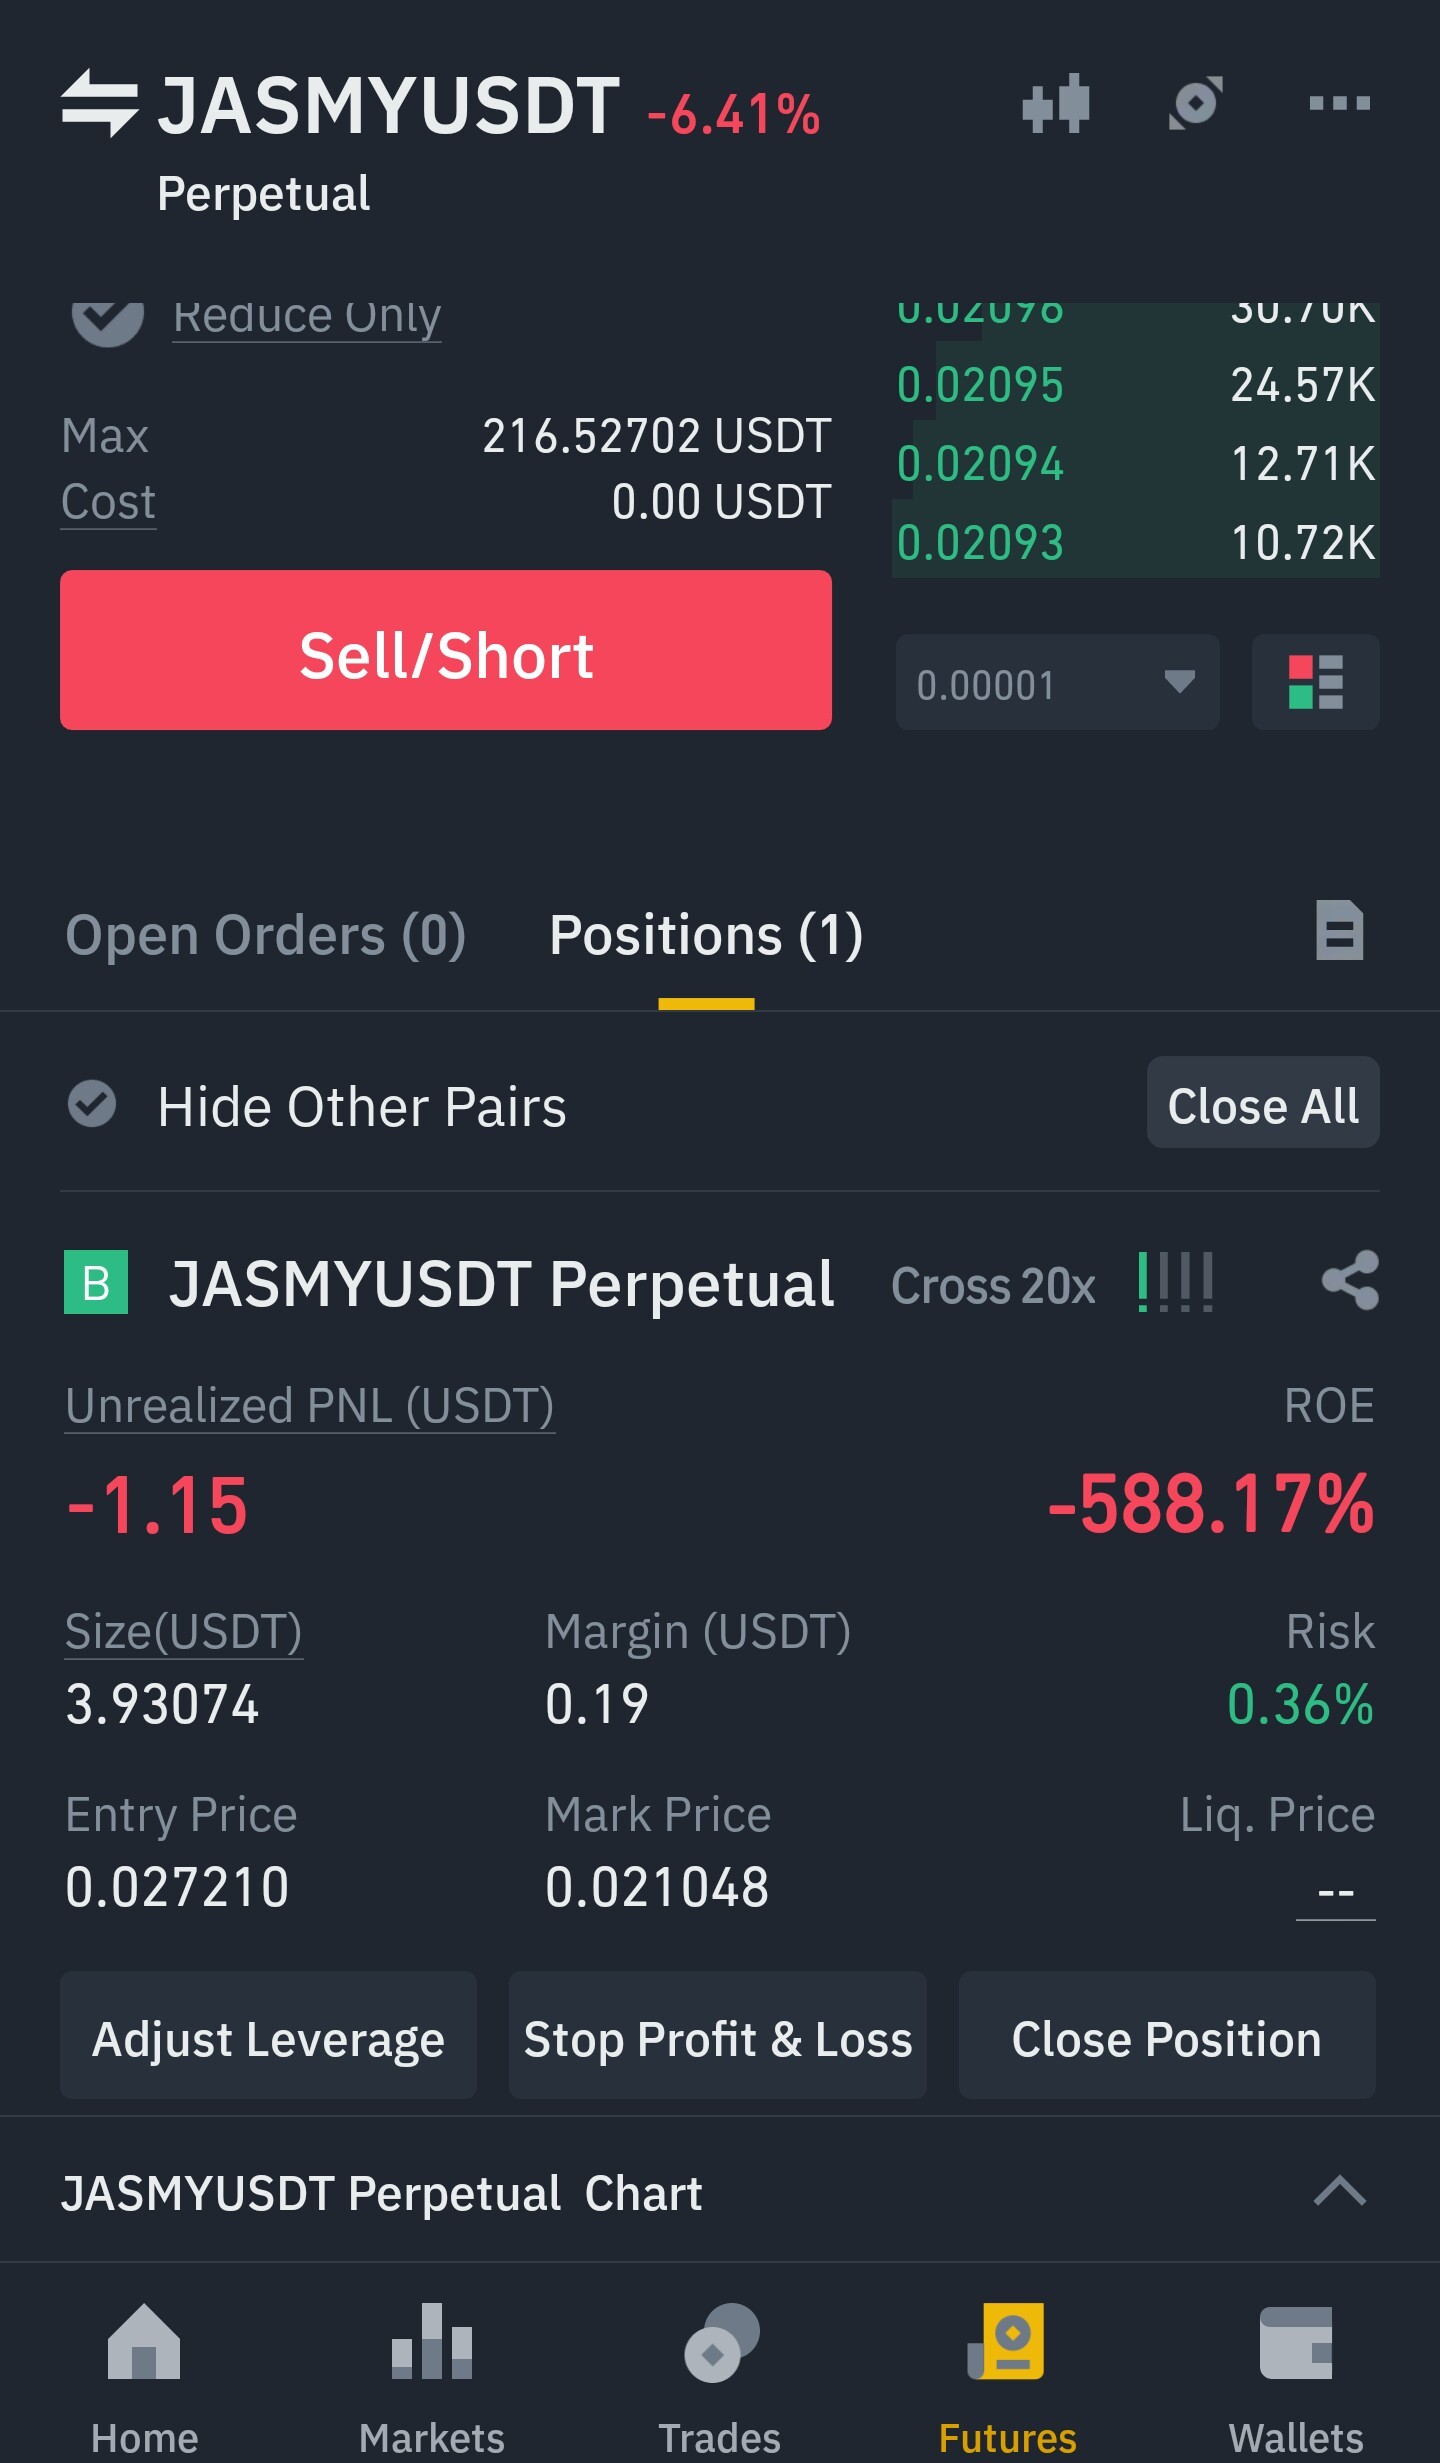
Task: Tap the Adjust Leverage button
Action: tap(268, 2035)
